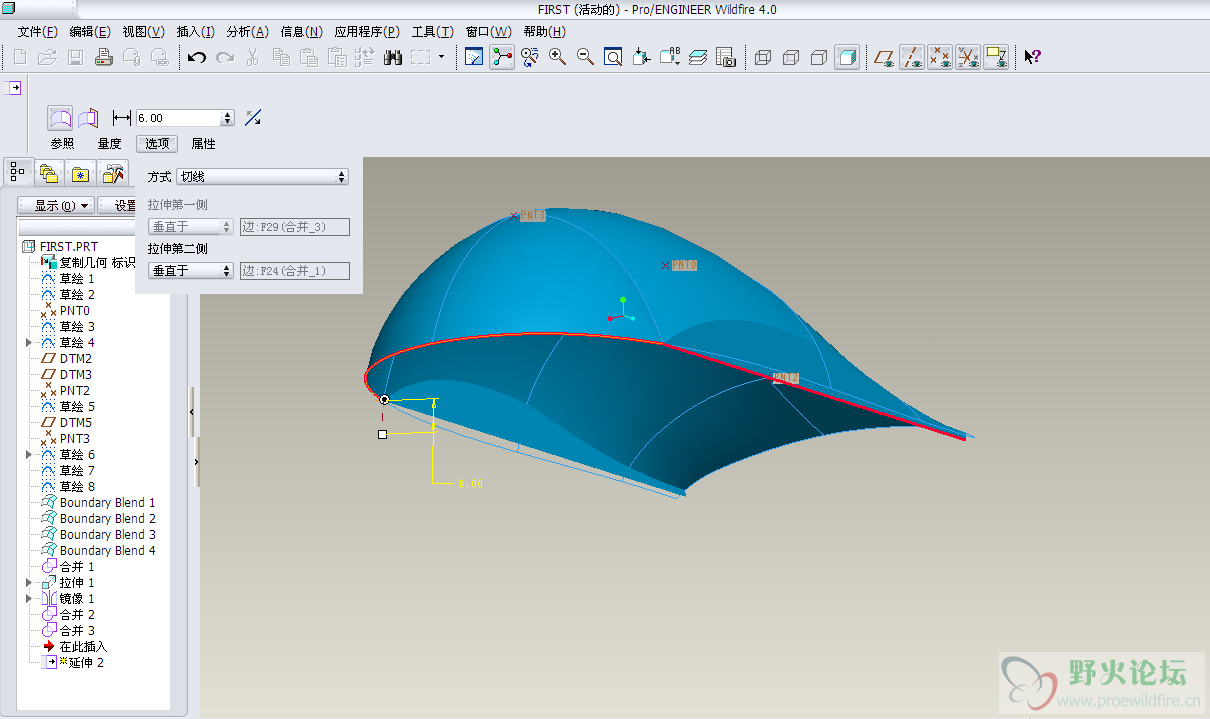Click the Print icon
Image resolution: width=1210 pixels, height=719 pixels.
(103, 57)
